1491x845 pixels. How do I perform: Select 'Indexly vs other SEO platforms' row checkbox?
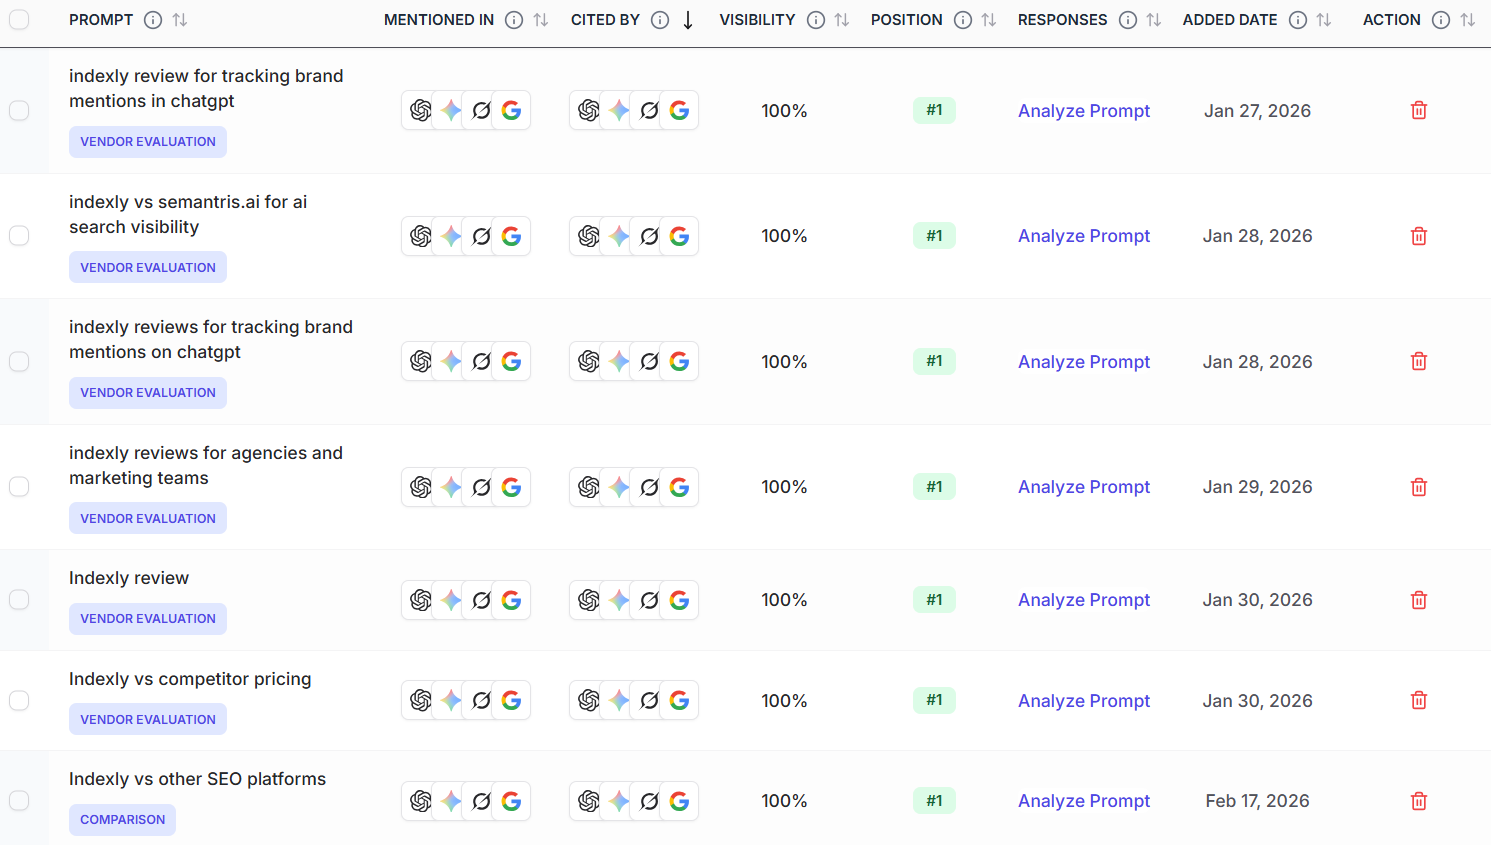tap(19, 800)
